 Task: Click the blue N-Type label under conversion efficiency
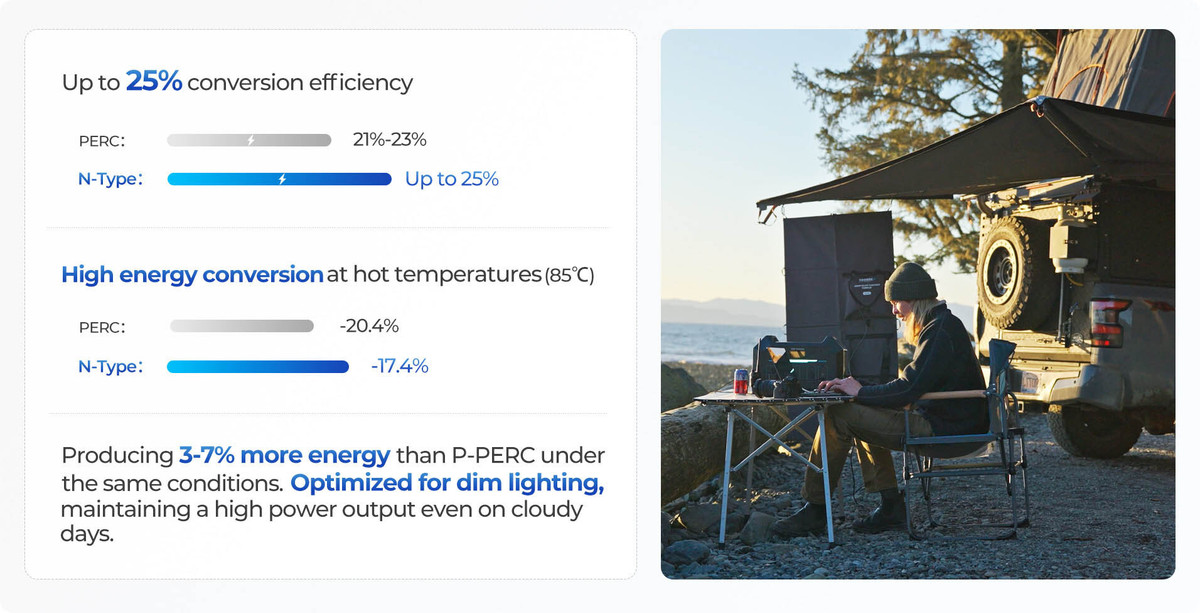tap(110, 180)
